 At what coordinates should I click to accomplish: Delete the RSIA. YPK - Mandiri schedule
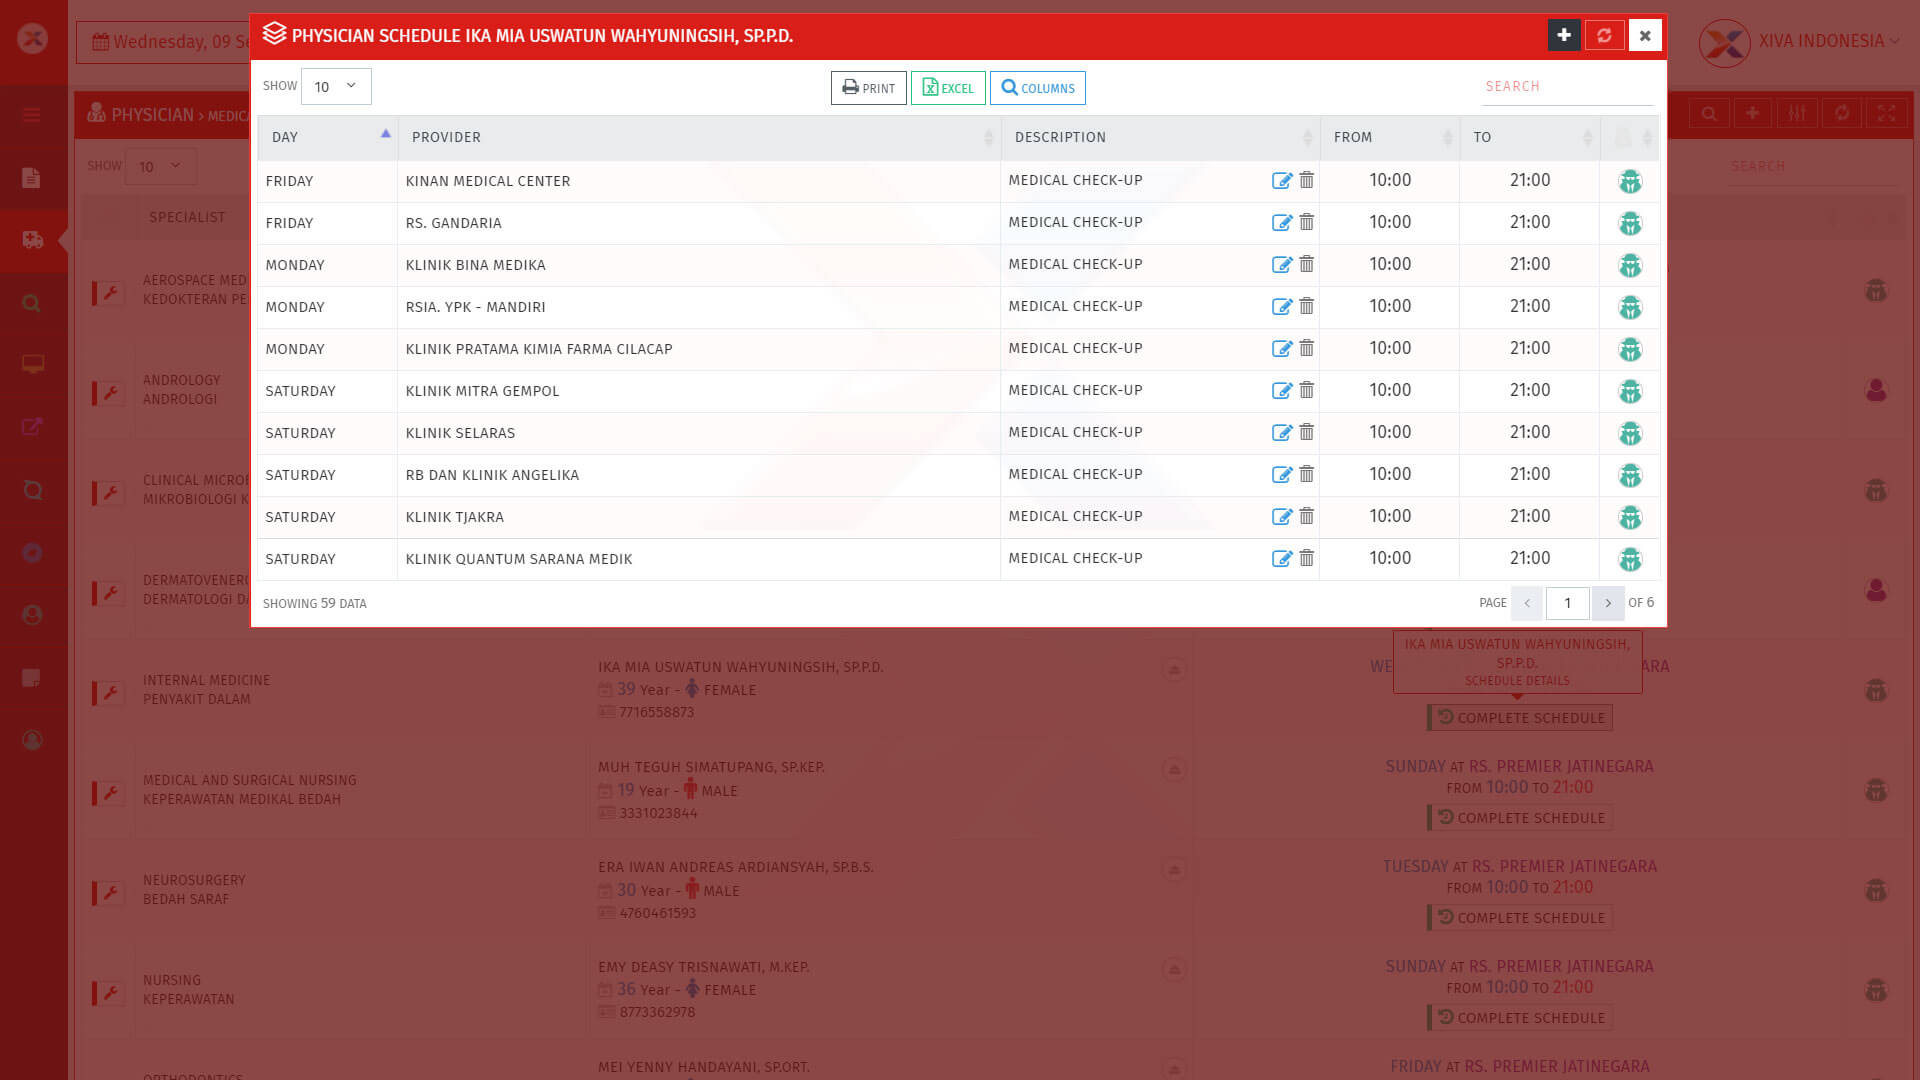click(1306, 306)
